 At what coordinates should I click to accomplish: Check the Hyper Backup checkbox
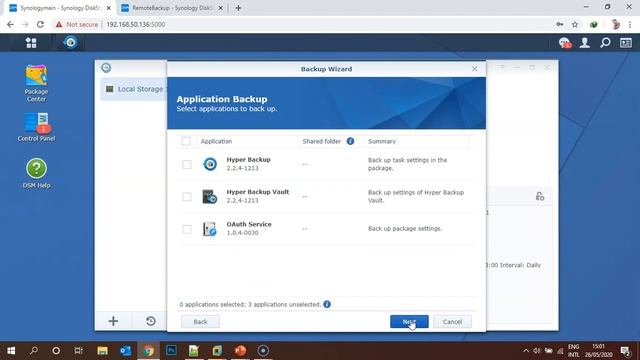[x=187, y=164]
